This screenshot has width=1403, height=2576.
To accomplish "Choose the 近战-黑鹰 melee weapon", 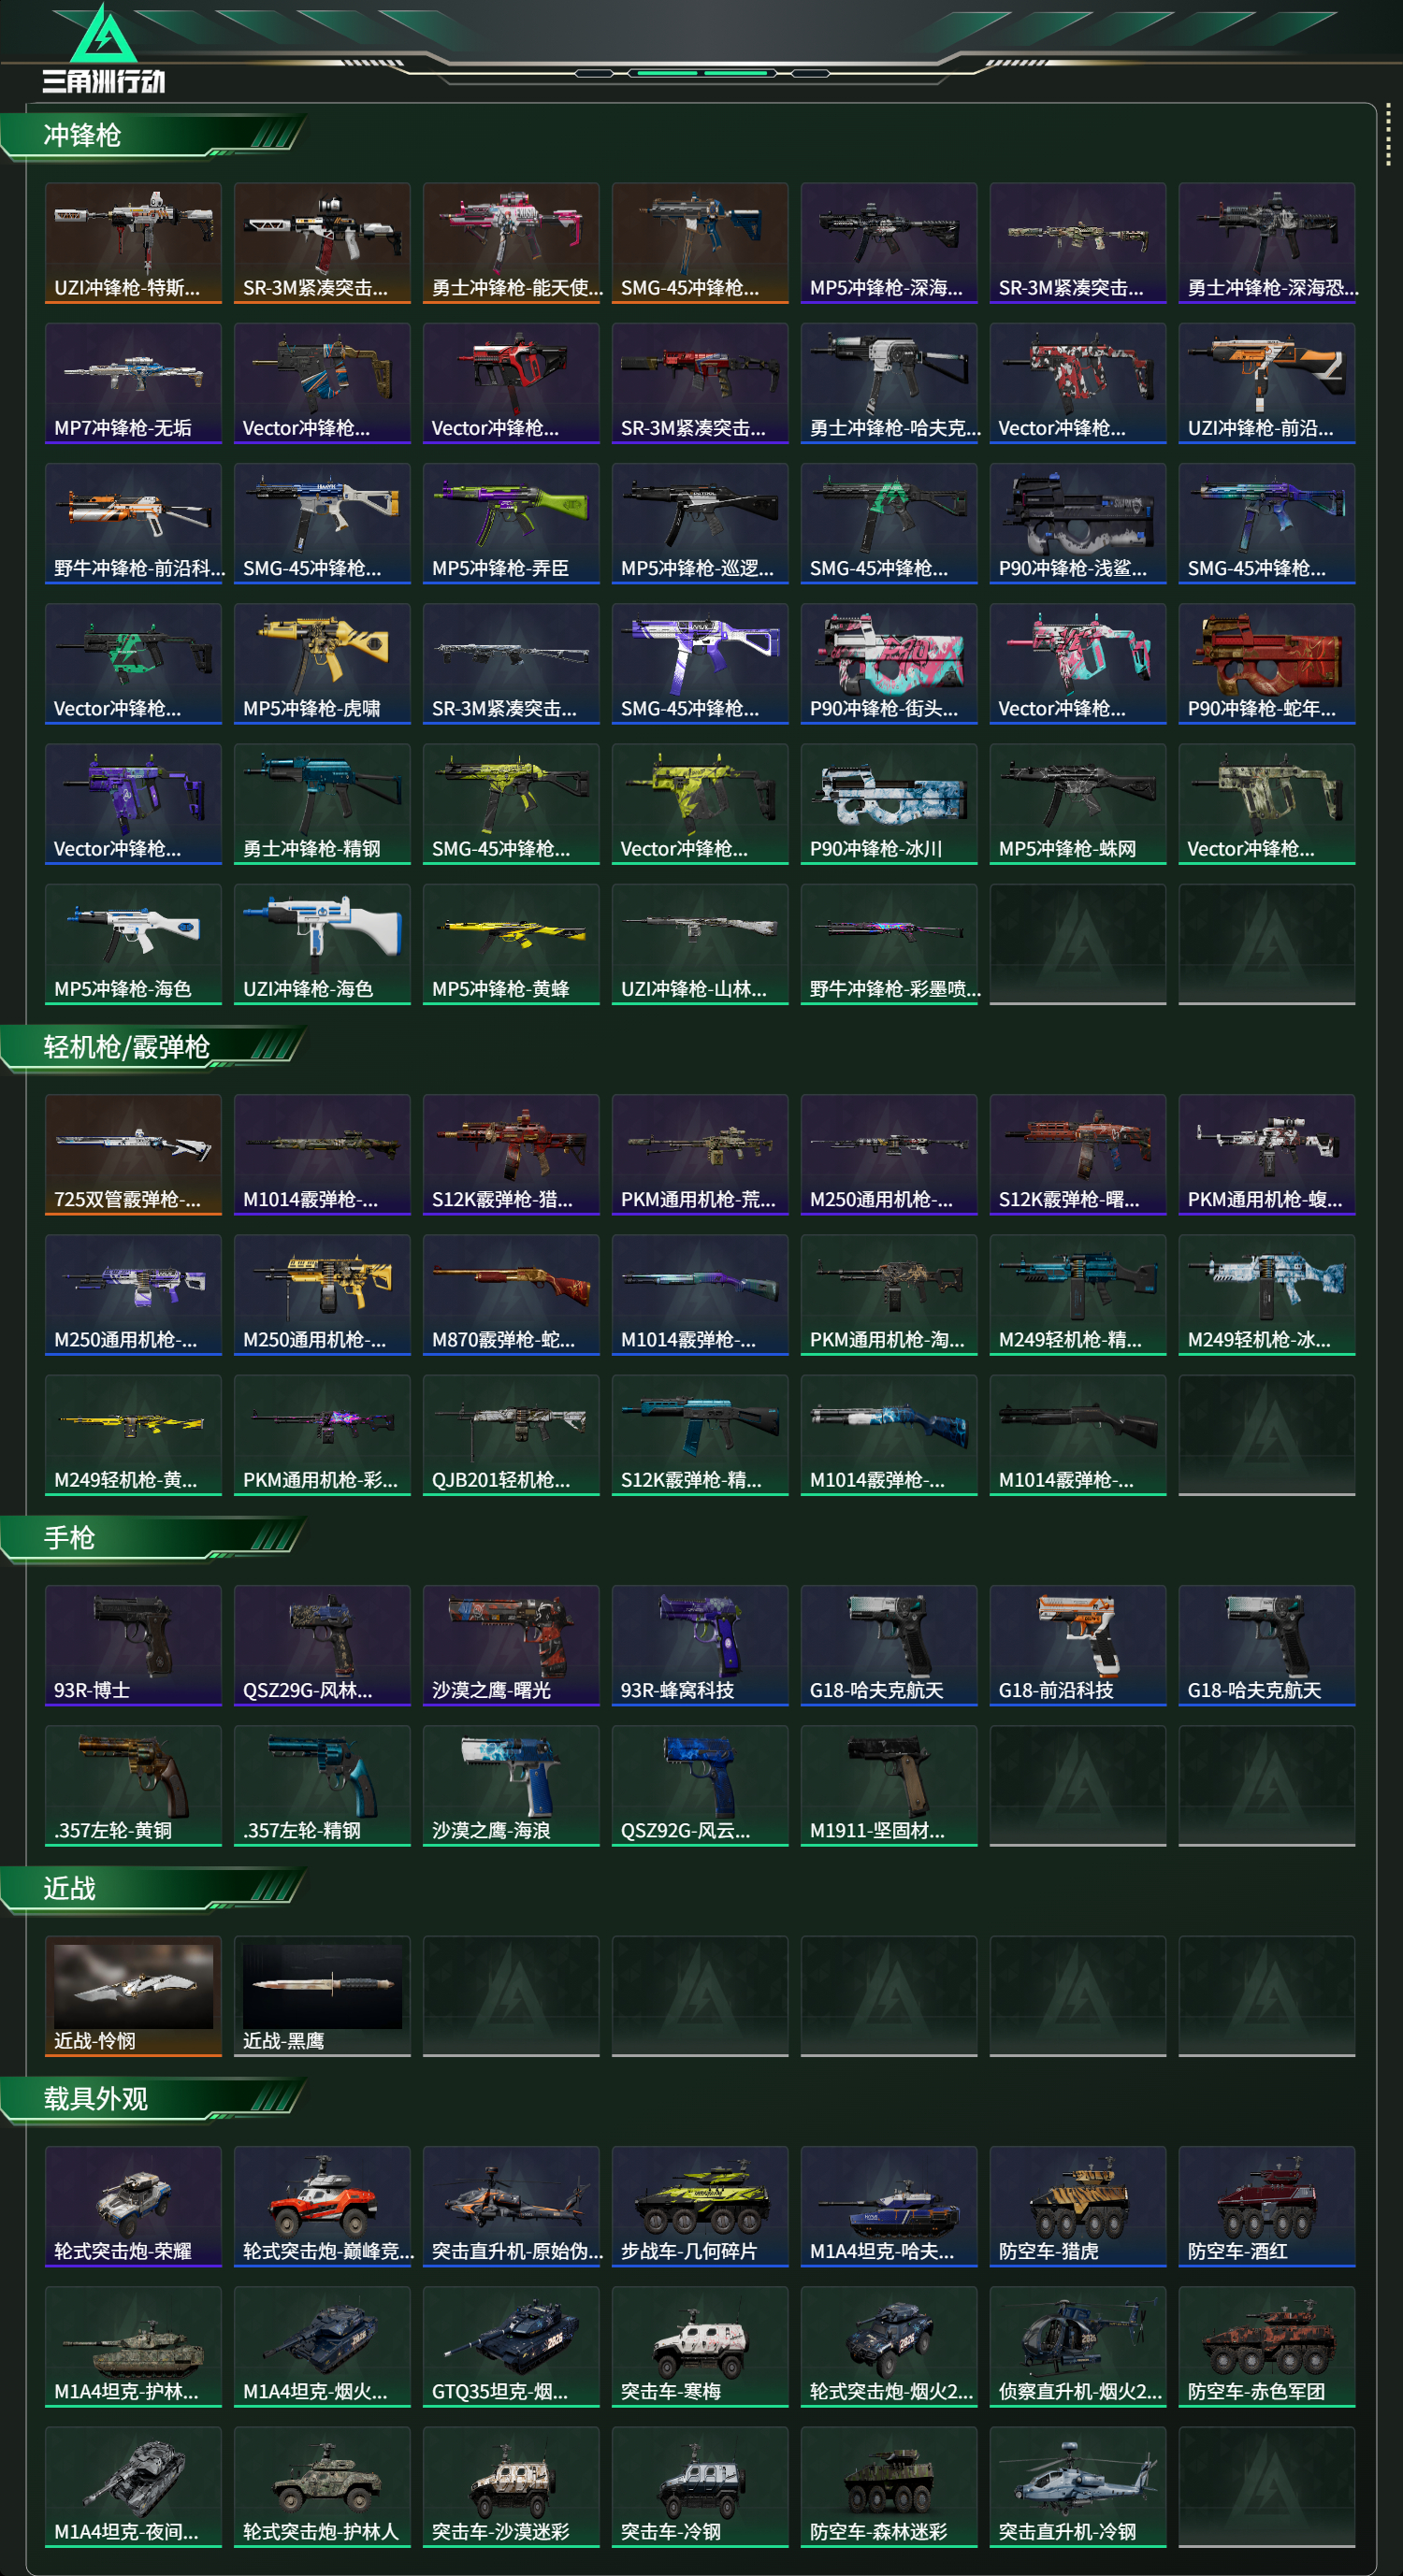I will click(322, 1996).
